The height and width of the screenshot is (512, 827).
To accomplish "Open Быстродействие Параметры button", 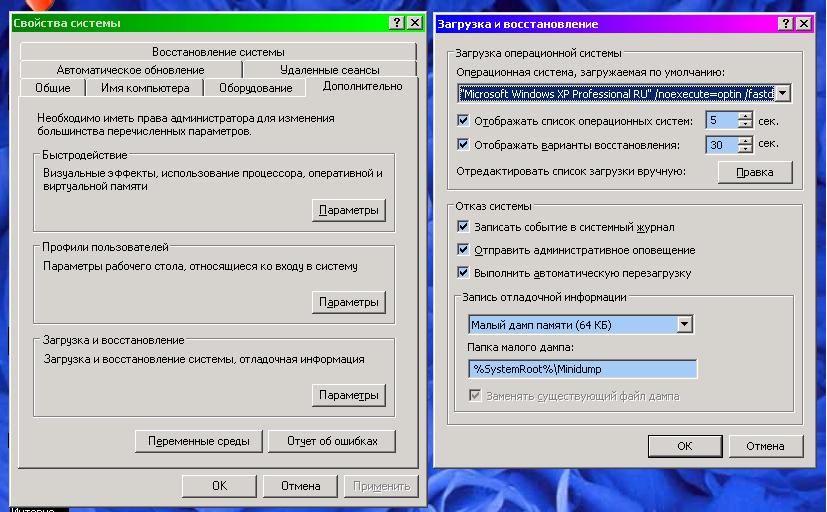I will coord(348,211).
